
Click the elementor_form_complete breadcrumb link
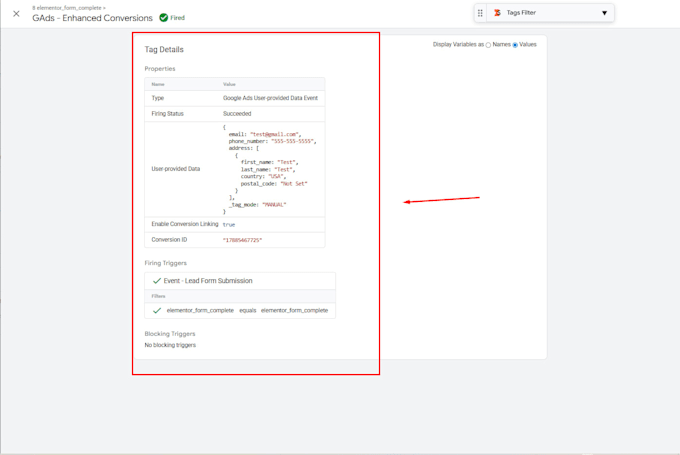pos(67,8)
